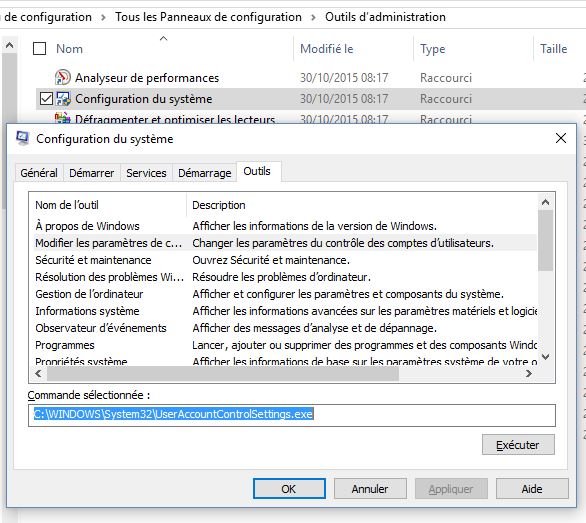Sort by the Taille column header
The width and height of the screenshot is (586, 523).
[x=553, y=49]
